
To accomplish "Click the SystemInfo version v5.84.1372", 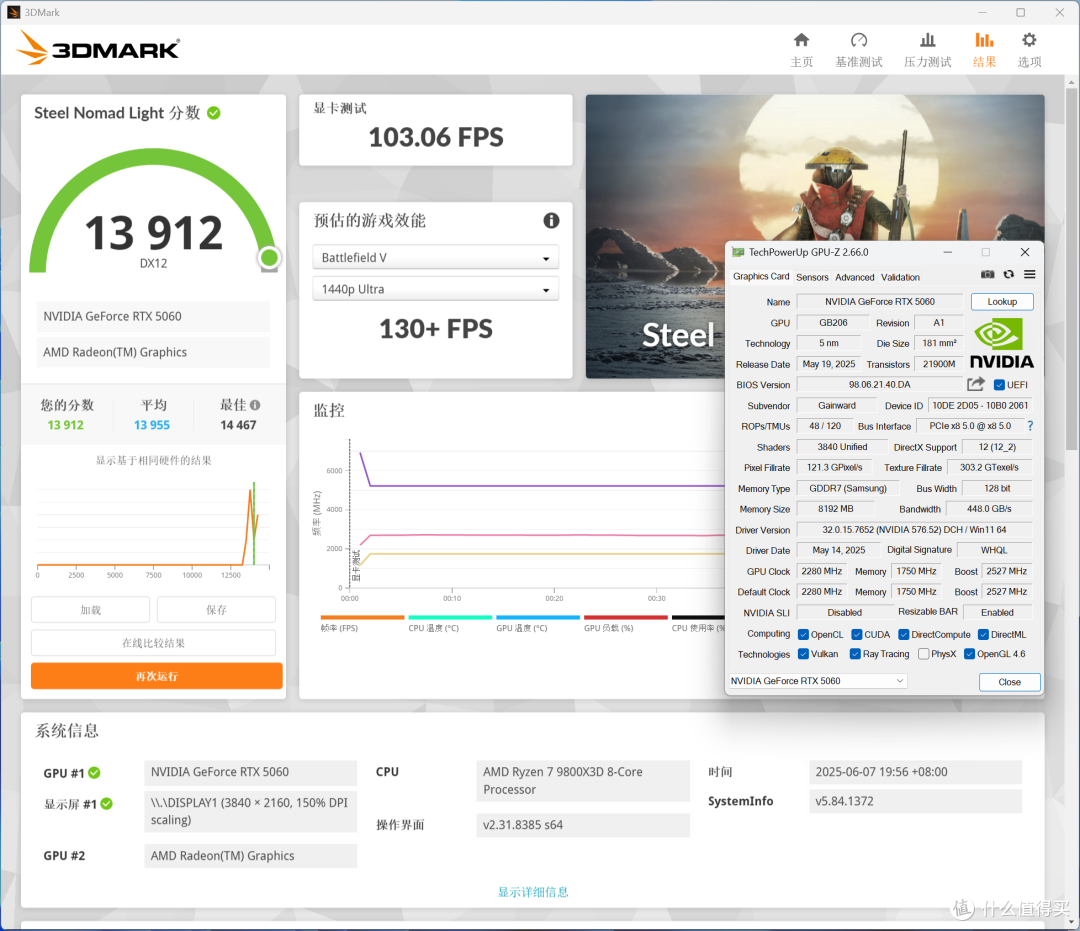I will [x=915, y=801].
